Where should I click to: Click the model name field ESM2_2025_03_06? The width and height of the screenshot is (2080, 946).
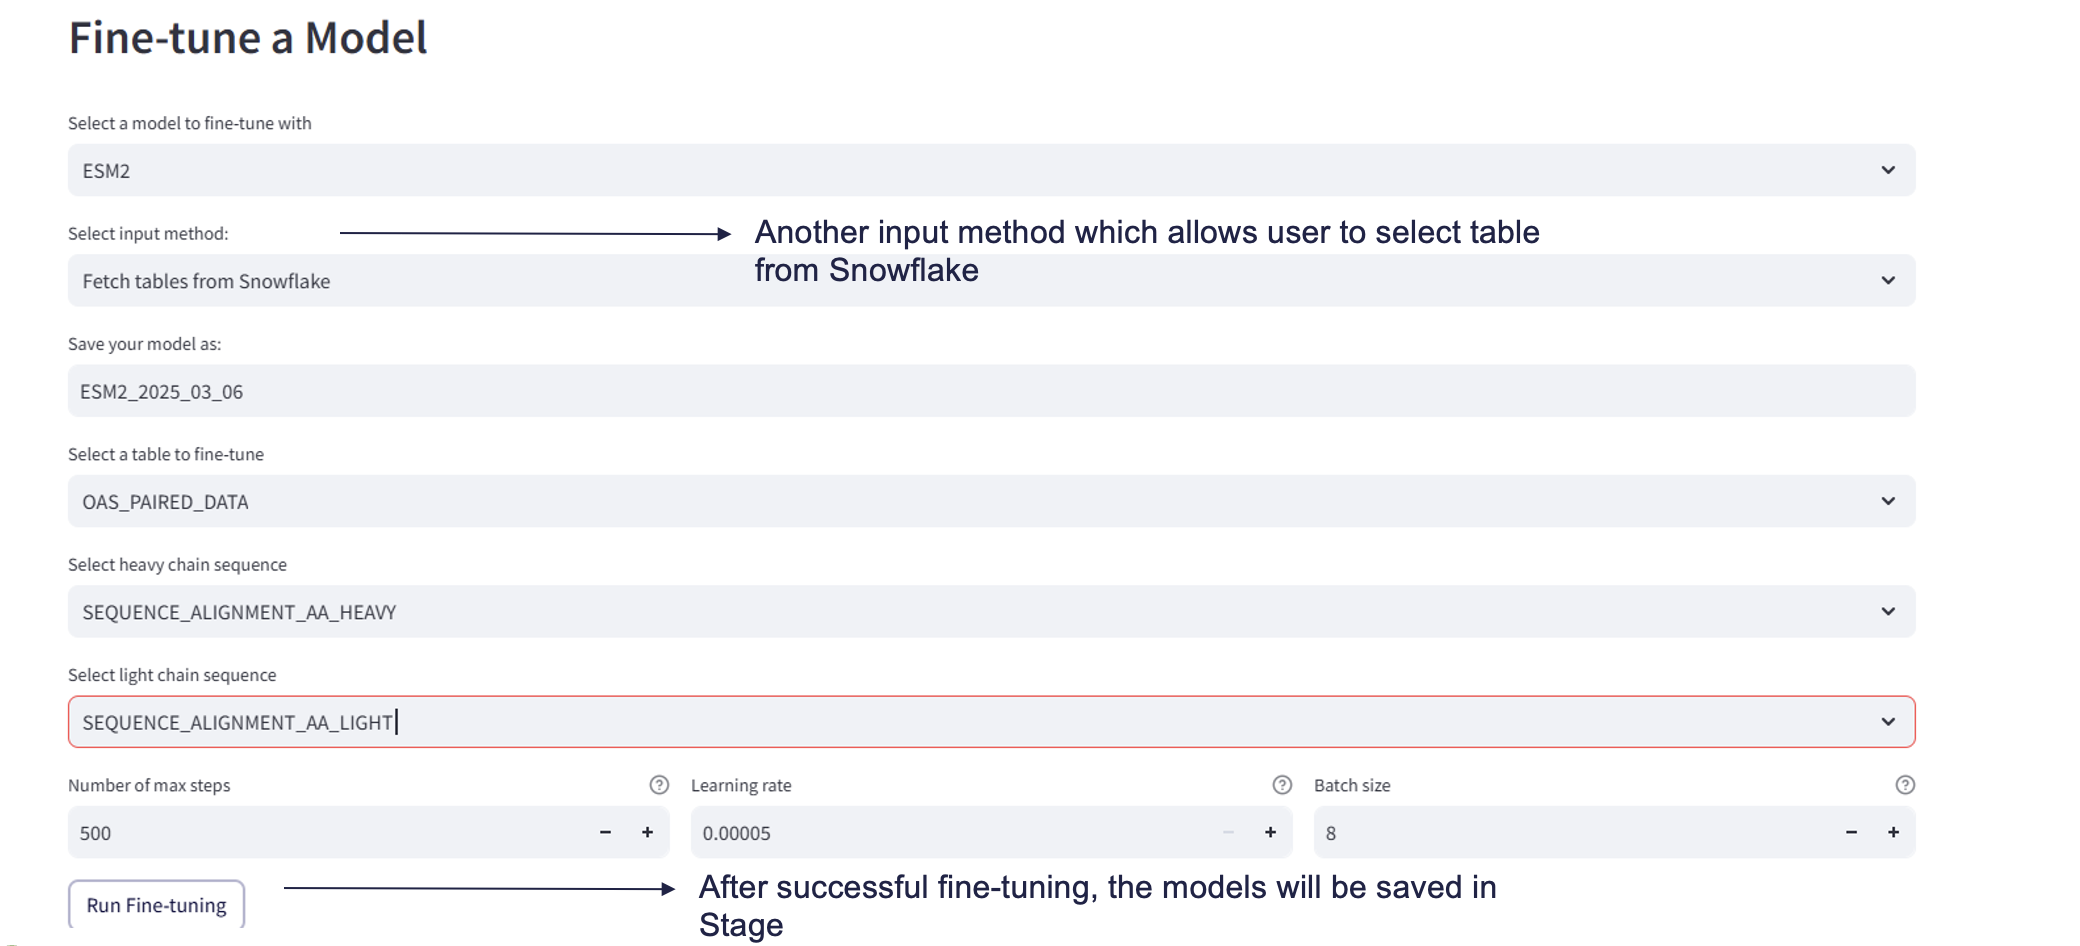pos(990,391)
